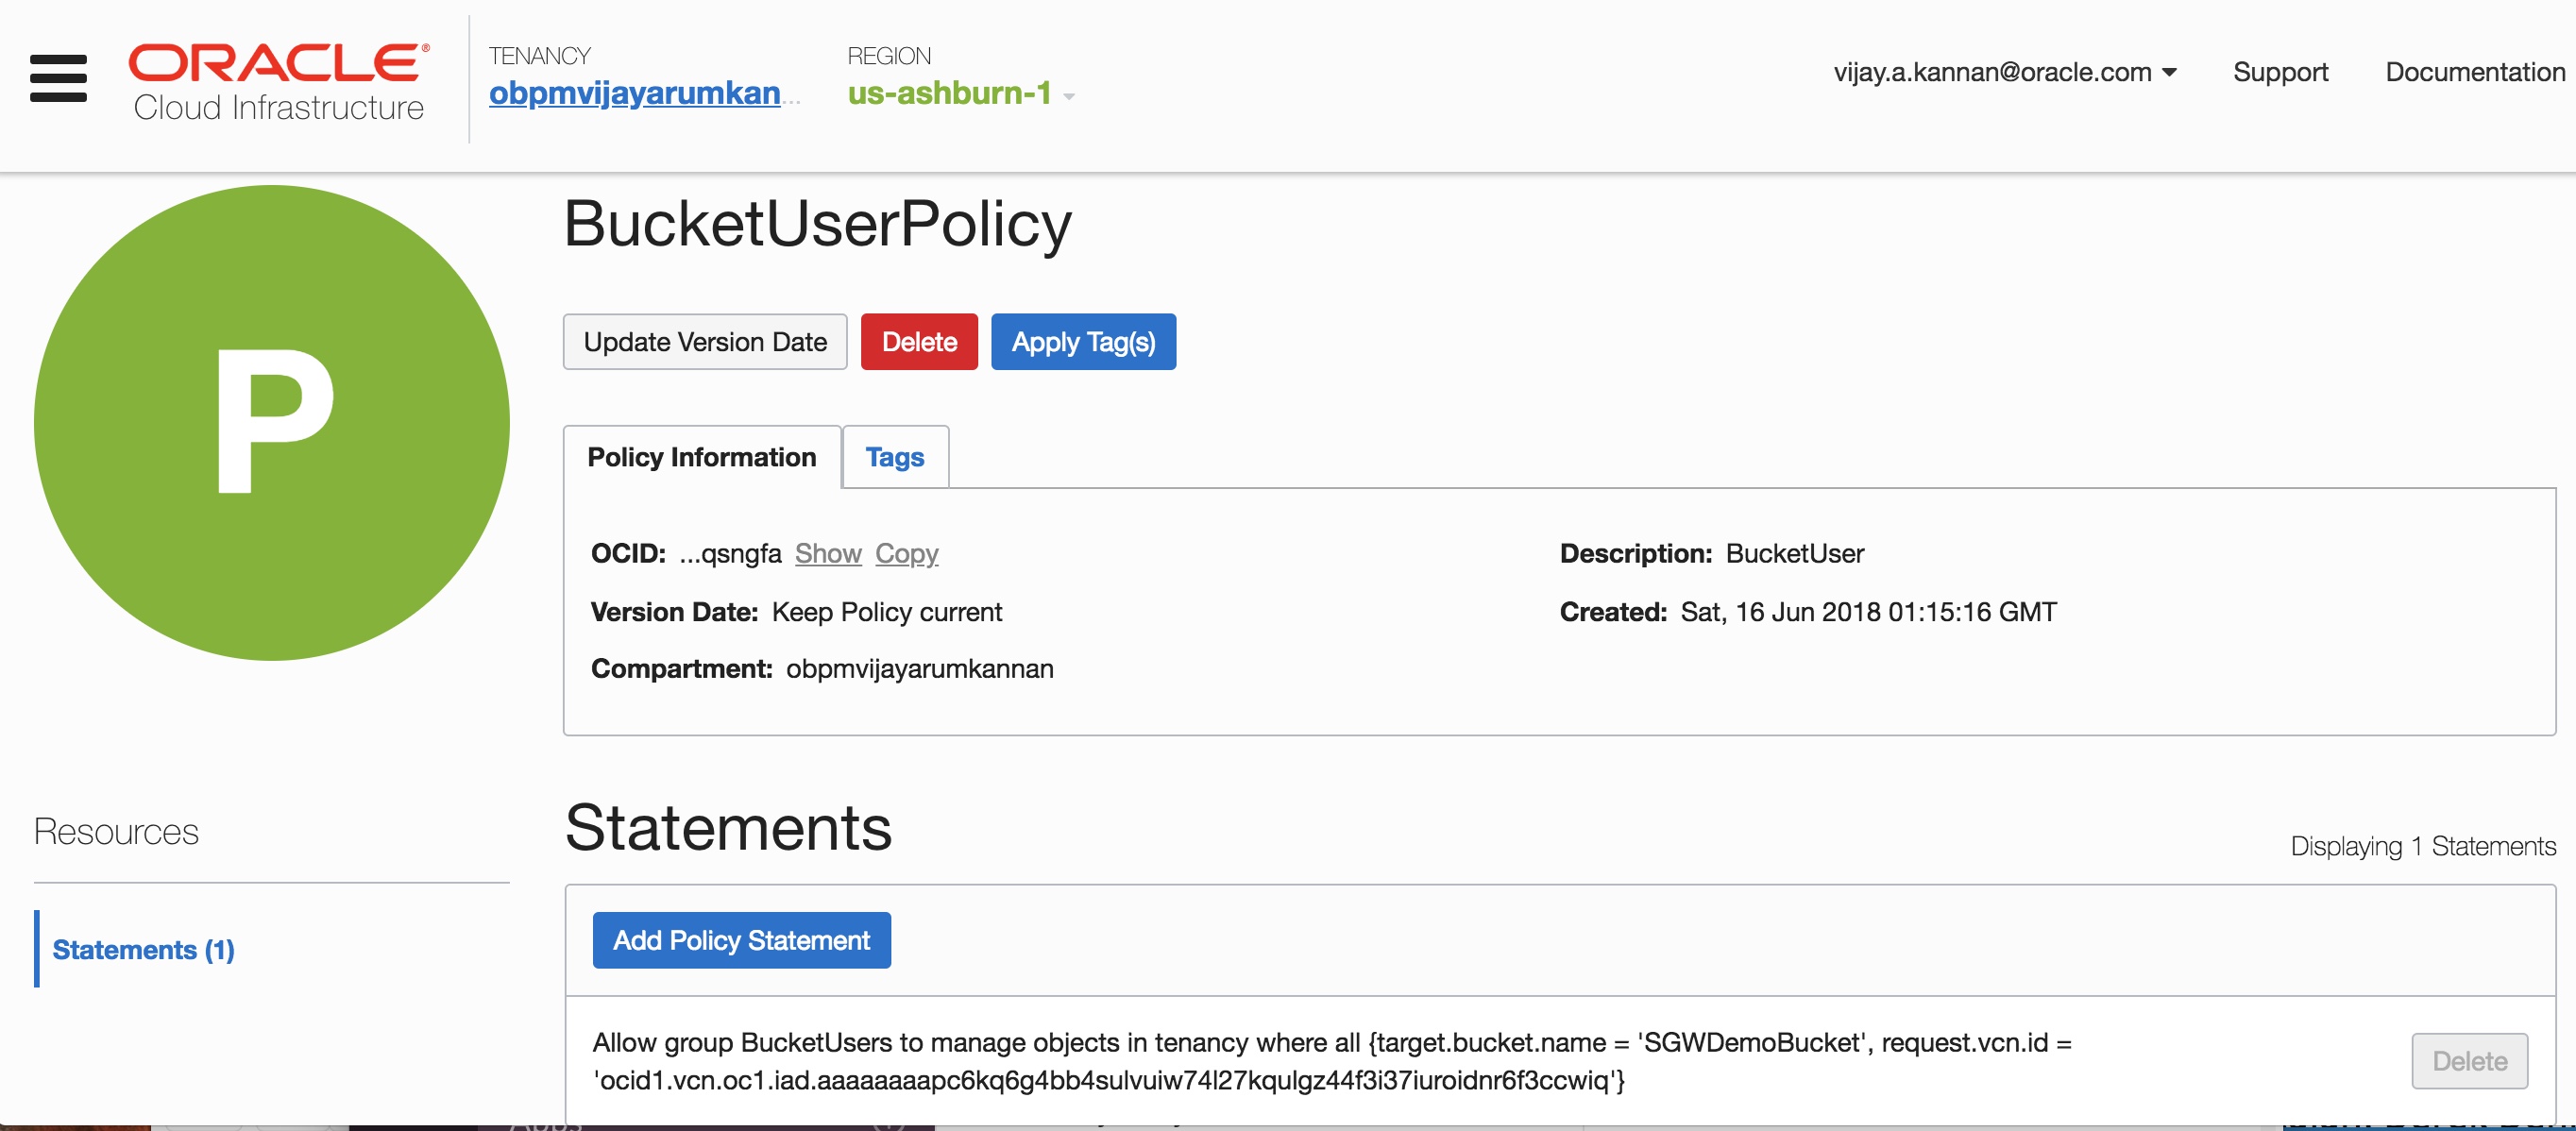Expand the us-ashburn-1 region dropdown

coord(949,93)
